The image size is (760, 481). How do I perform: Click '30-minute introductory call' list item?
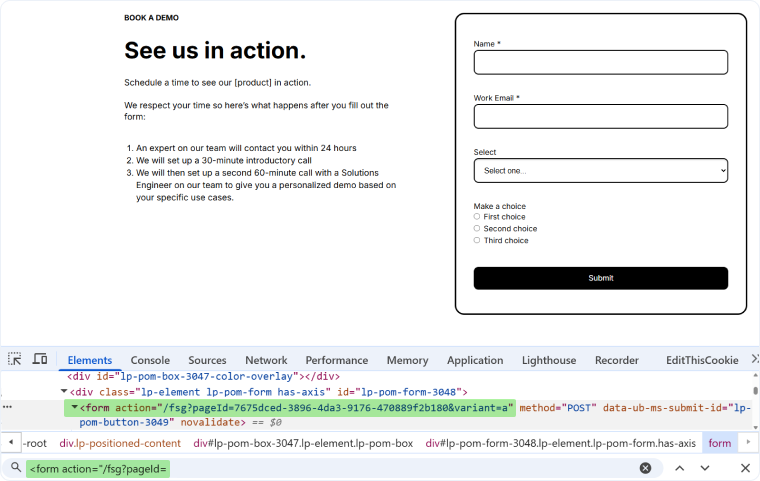coord(223,160)
